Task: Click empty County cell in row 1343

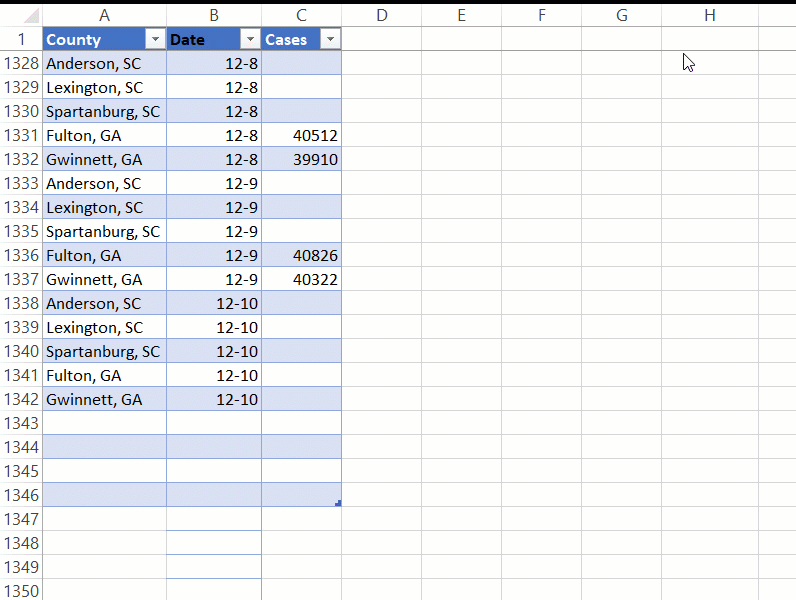Action: [x=105, y=423]
